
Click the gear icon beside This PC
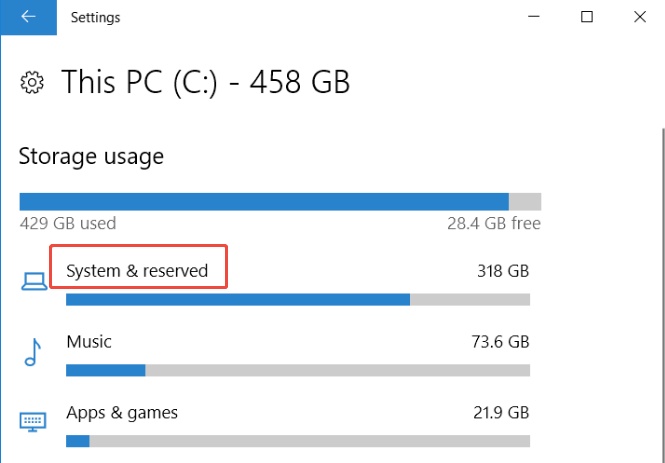32,82
